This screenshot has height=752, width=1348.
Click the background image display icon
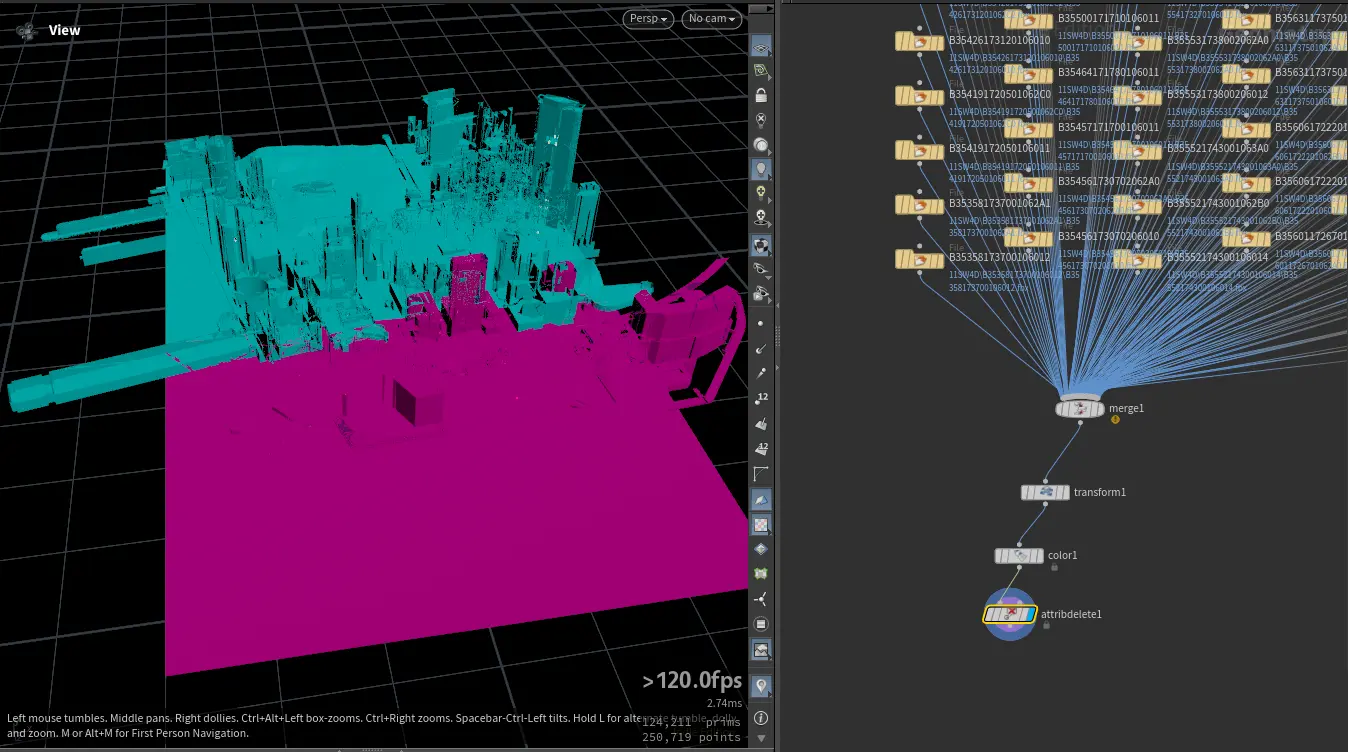[x=761, y=650]
